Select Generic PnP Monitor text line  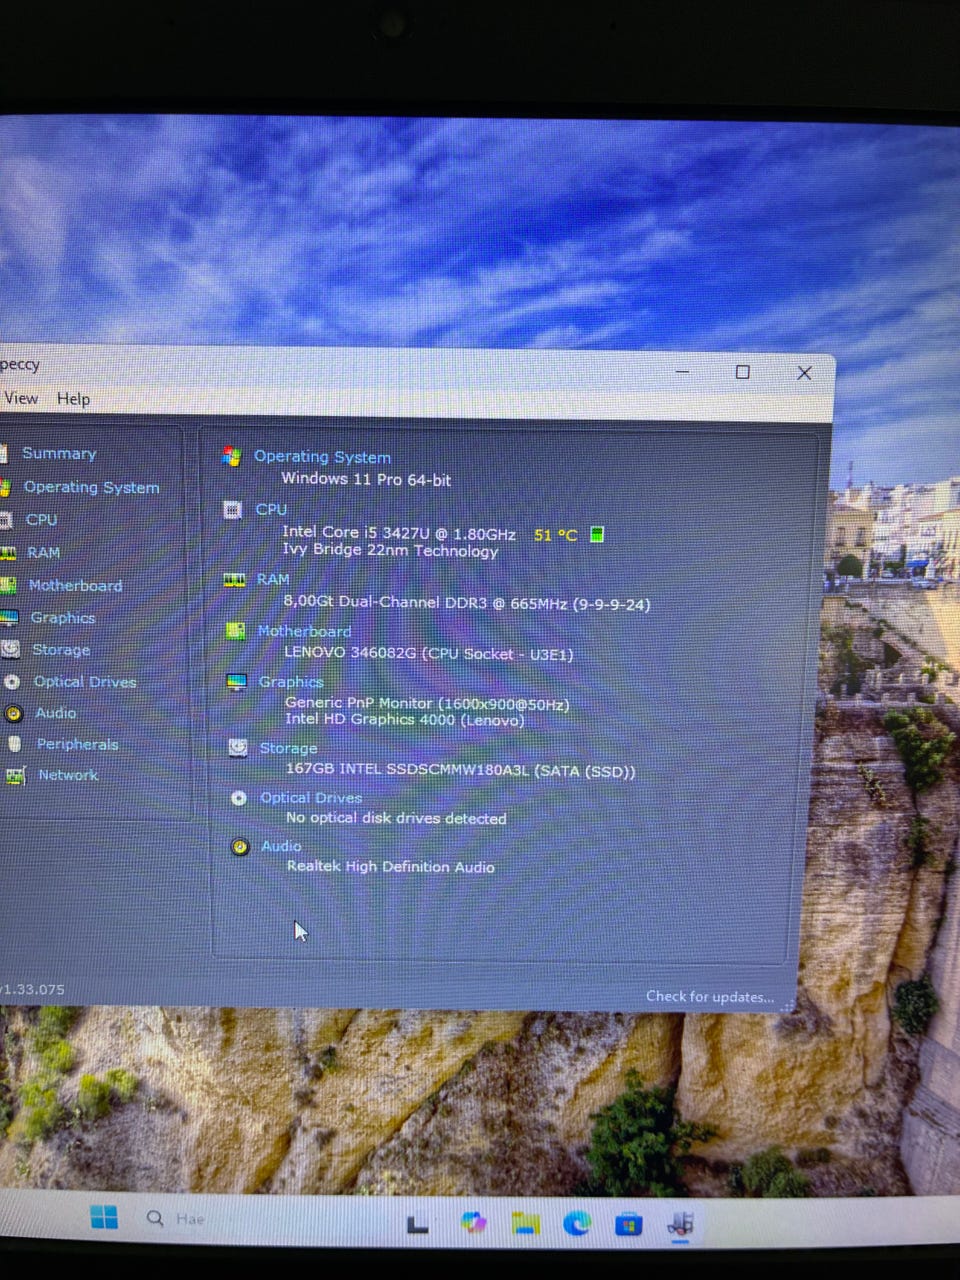(427, 704)
